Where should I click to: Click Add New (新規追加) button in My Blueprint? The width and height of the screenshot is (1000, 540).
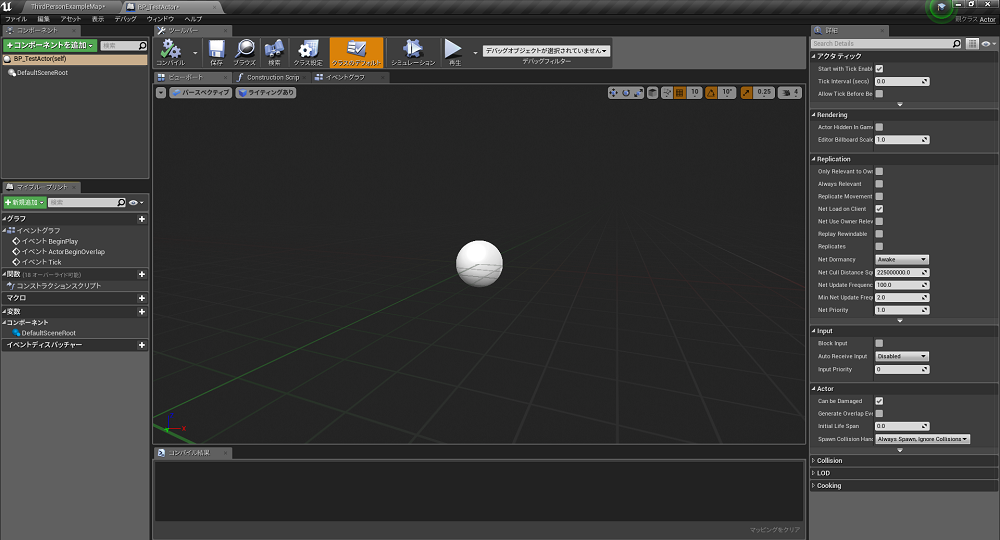tap(24, 202)
